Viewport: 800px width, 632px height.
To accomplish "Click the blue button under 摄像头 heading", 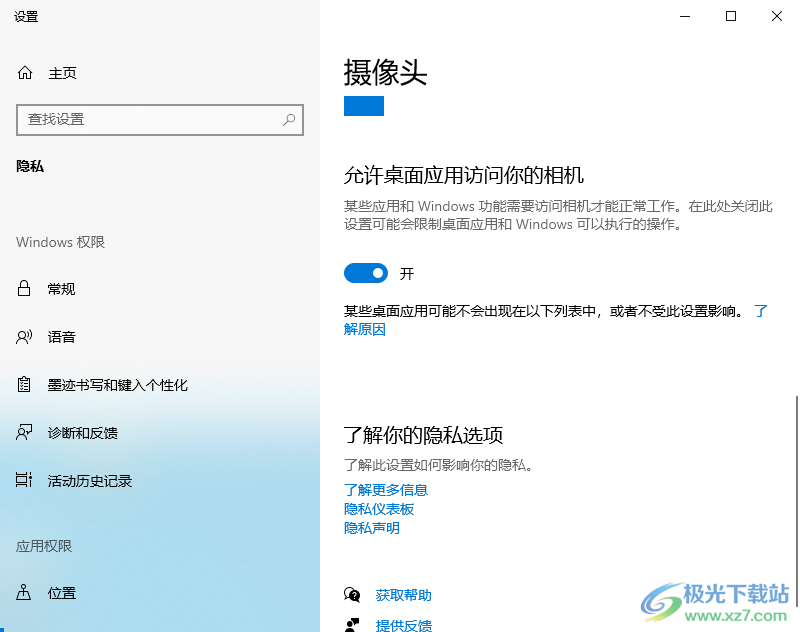I will [x=364, y=106].
